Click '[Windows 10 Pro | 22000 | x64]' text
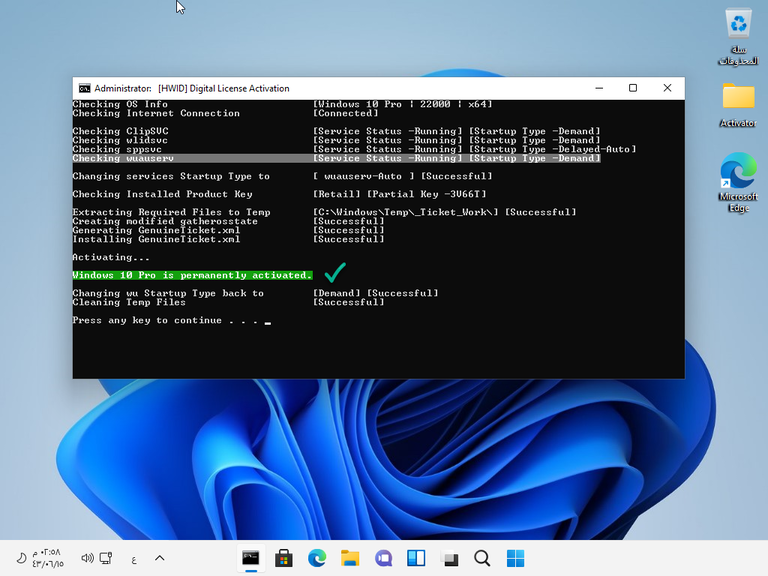Viewport: 768px width, 576px height. point(403,104)
